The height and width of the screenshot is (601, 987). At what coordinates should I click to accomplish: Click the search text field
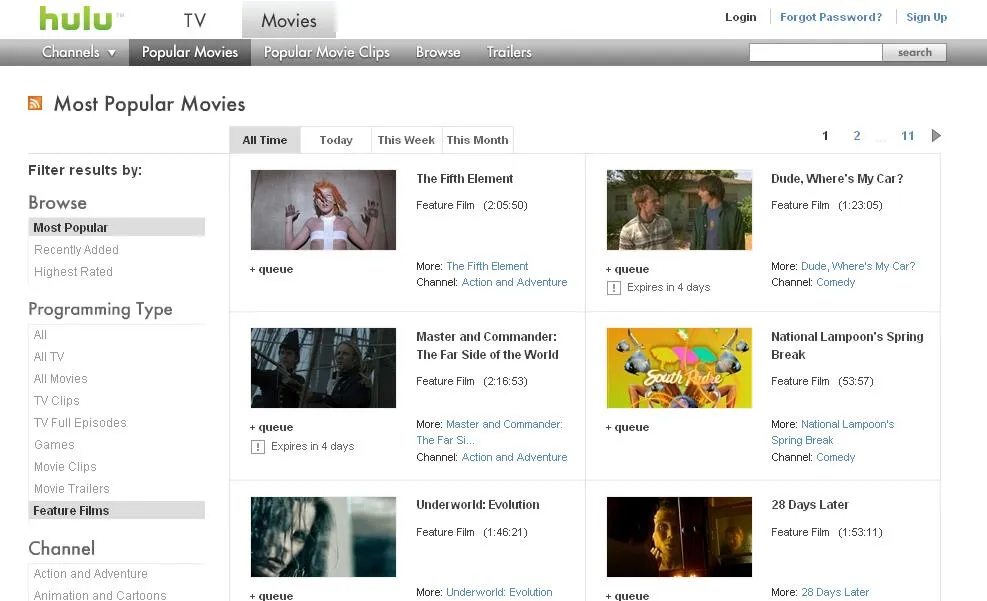(816, 52)
